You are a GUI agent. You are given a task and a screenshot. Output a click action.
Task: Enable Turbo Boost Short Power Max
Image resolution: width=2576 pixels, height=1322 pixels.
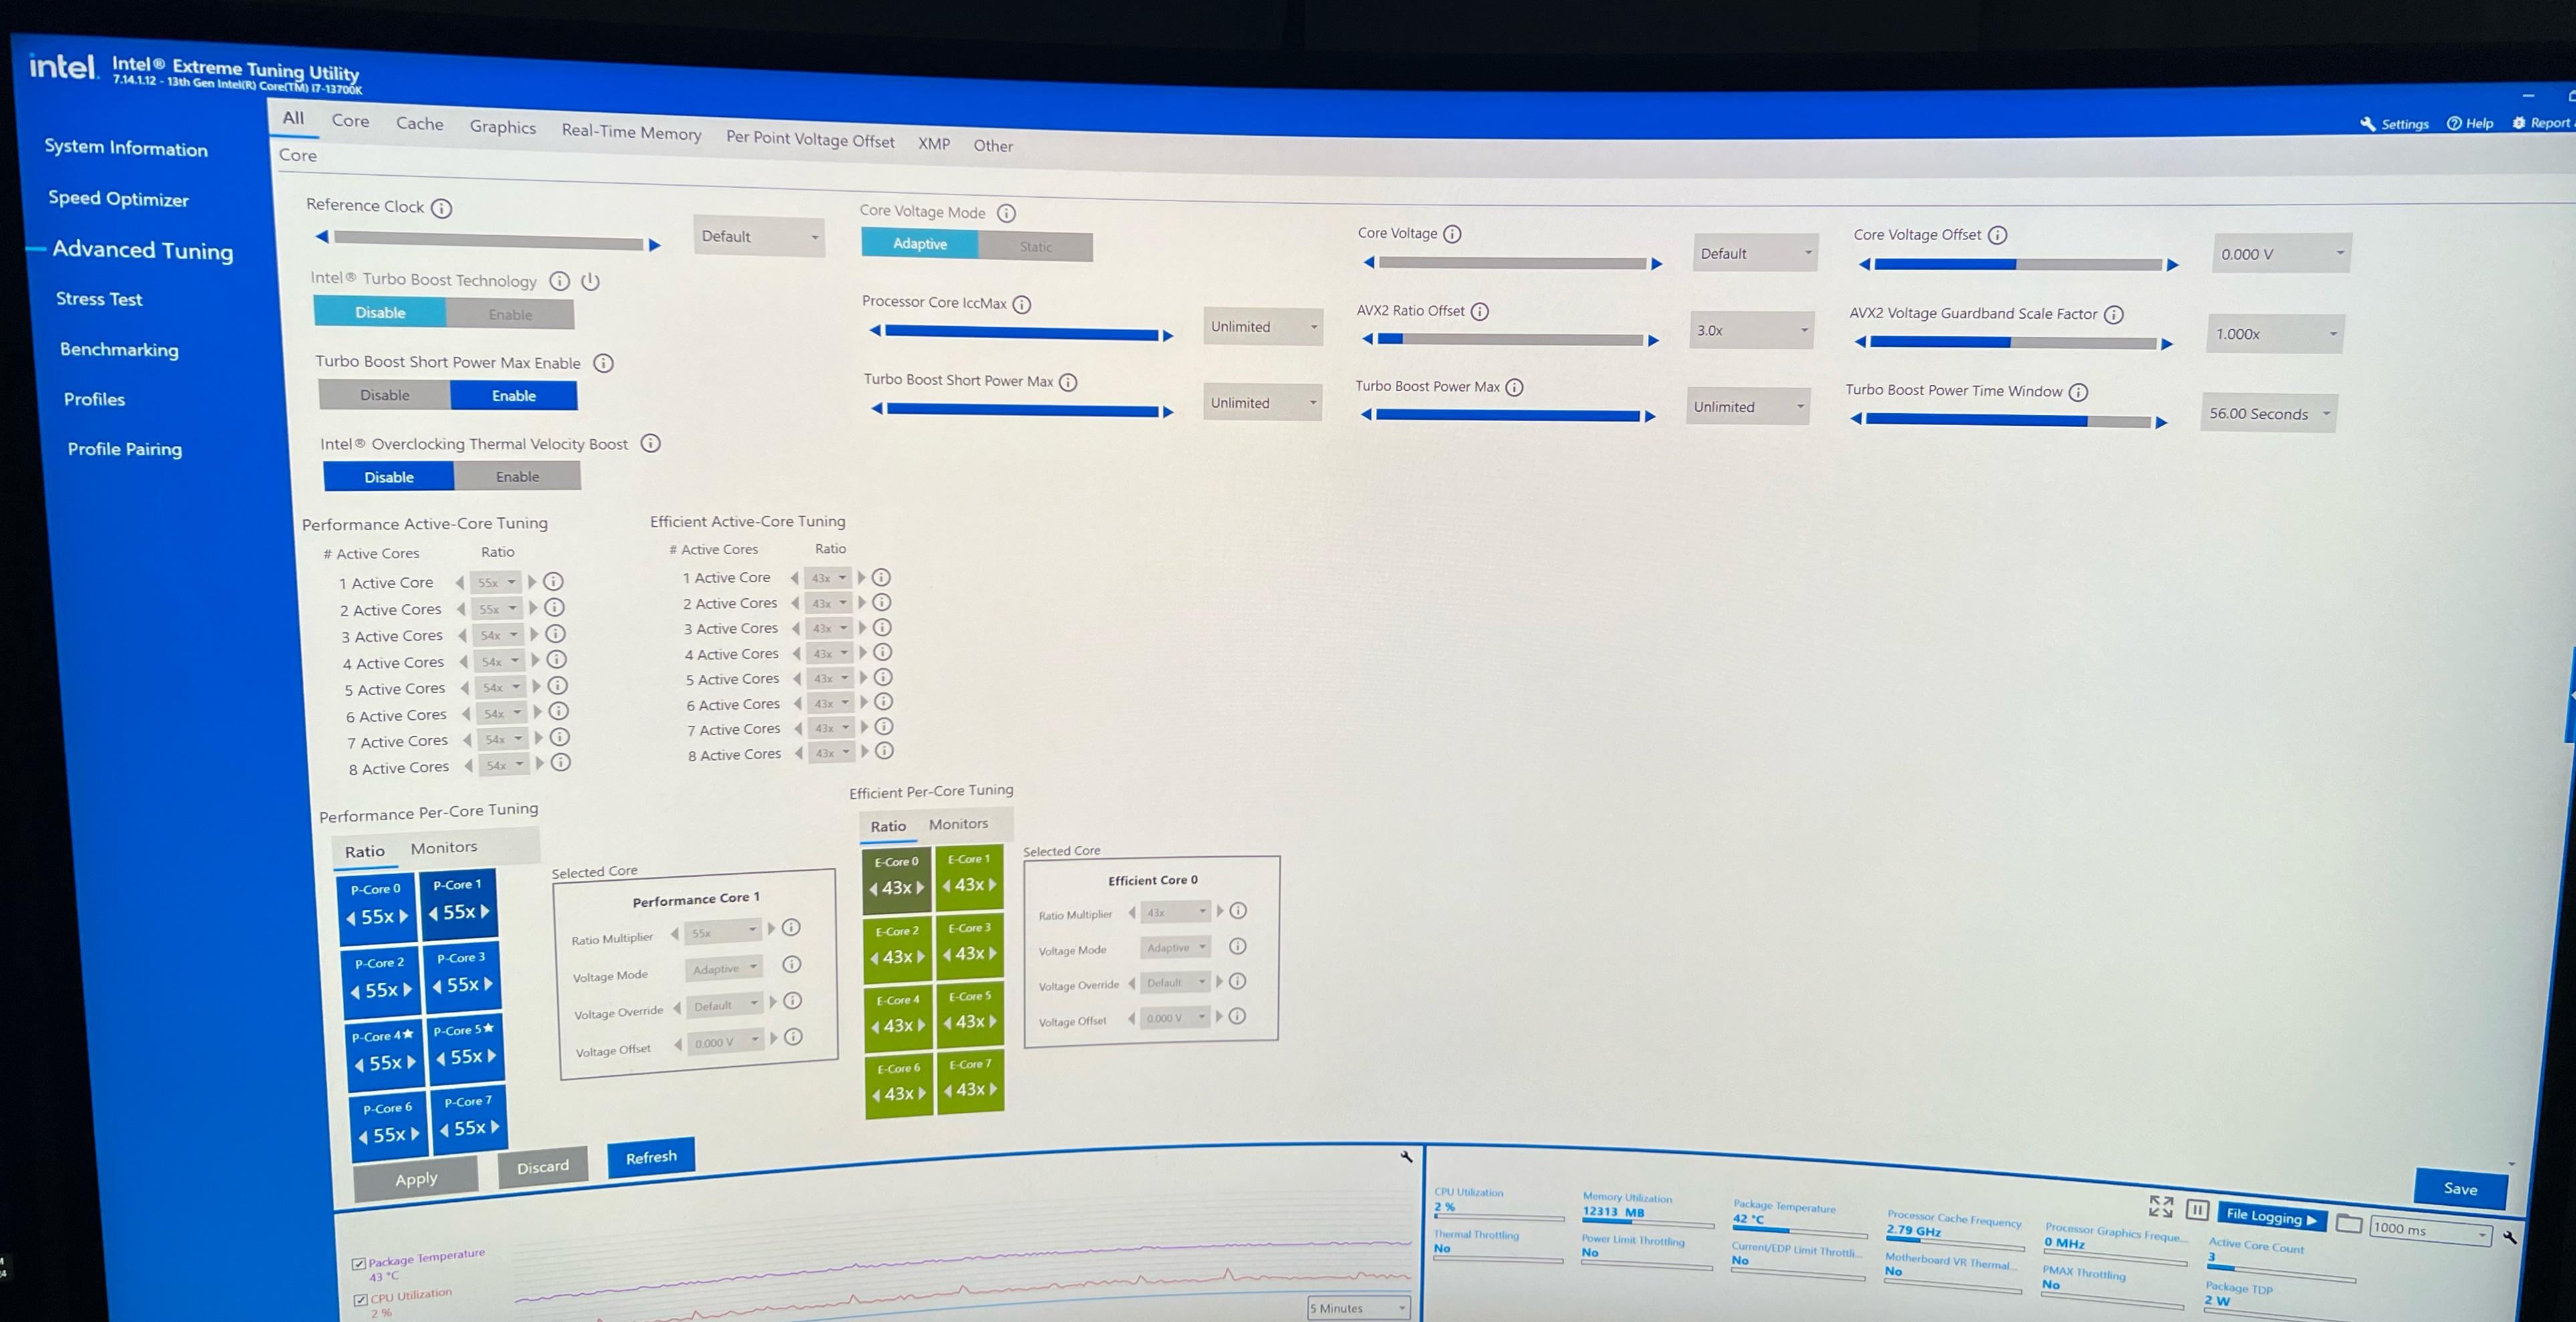[514, 396]
